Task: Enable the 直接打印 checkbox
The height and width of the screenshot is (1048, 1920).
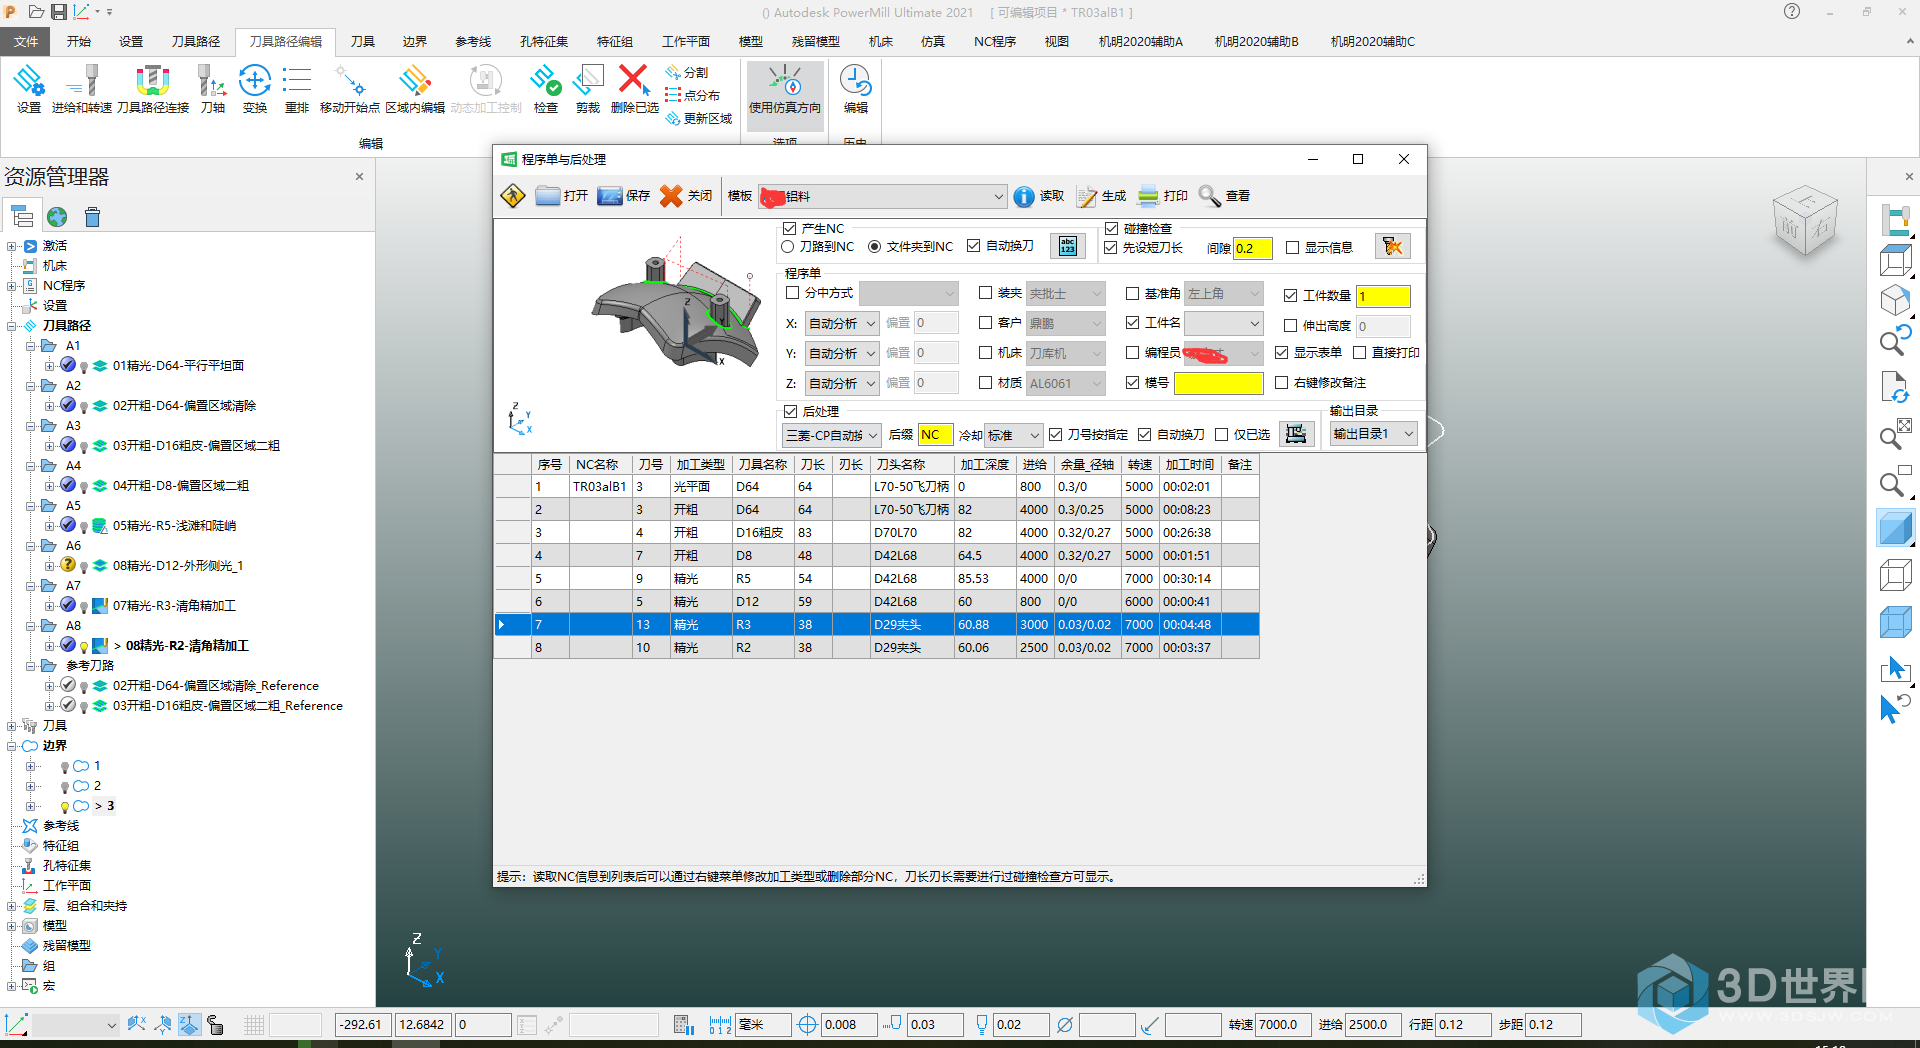Action: tap(1360, 352)
